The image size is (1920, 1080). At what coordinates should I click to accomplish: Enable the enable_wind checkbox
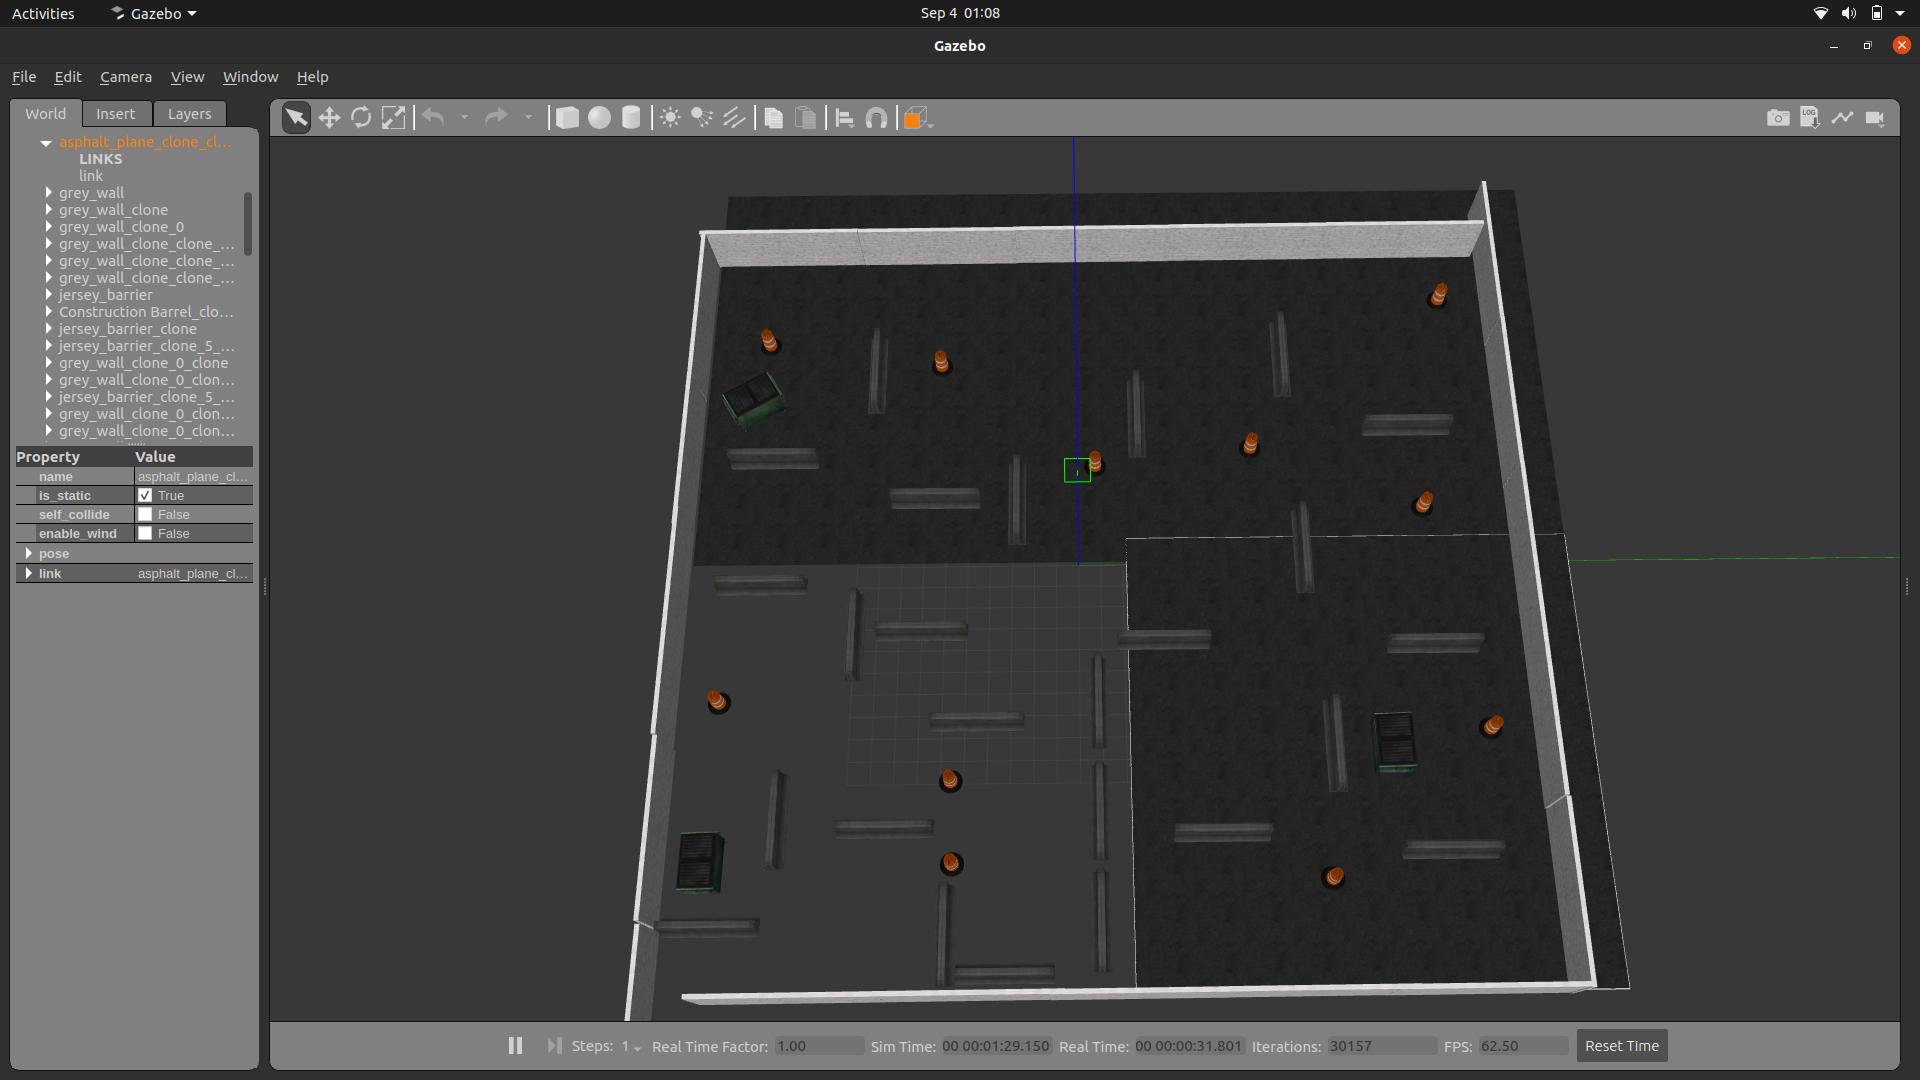pos(145,534)
